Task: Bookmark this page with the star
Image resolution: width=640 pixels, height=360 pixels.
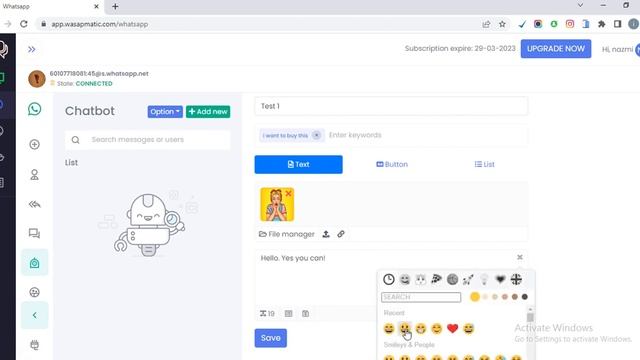Action: [x=502, y=24]
